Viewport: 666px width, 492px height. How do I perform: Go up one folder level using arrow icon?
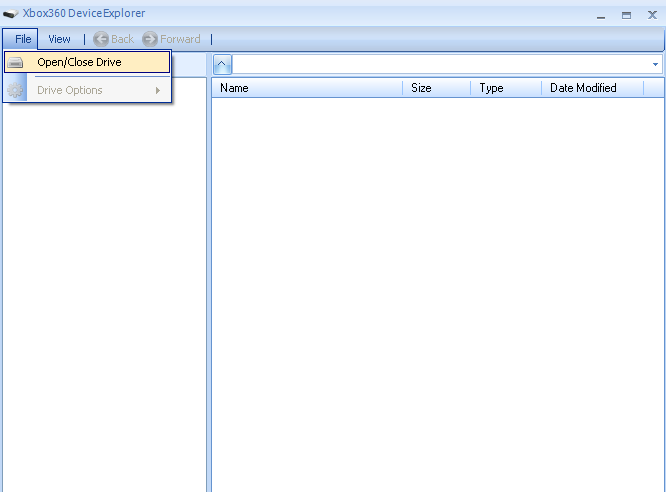tap(222, 64)
